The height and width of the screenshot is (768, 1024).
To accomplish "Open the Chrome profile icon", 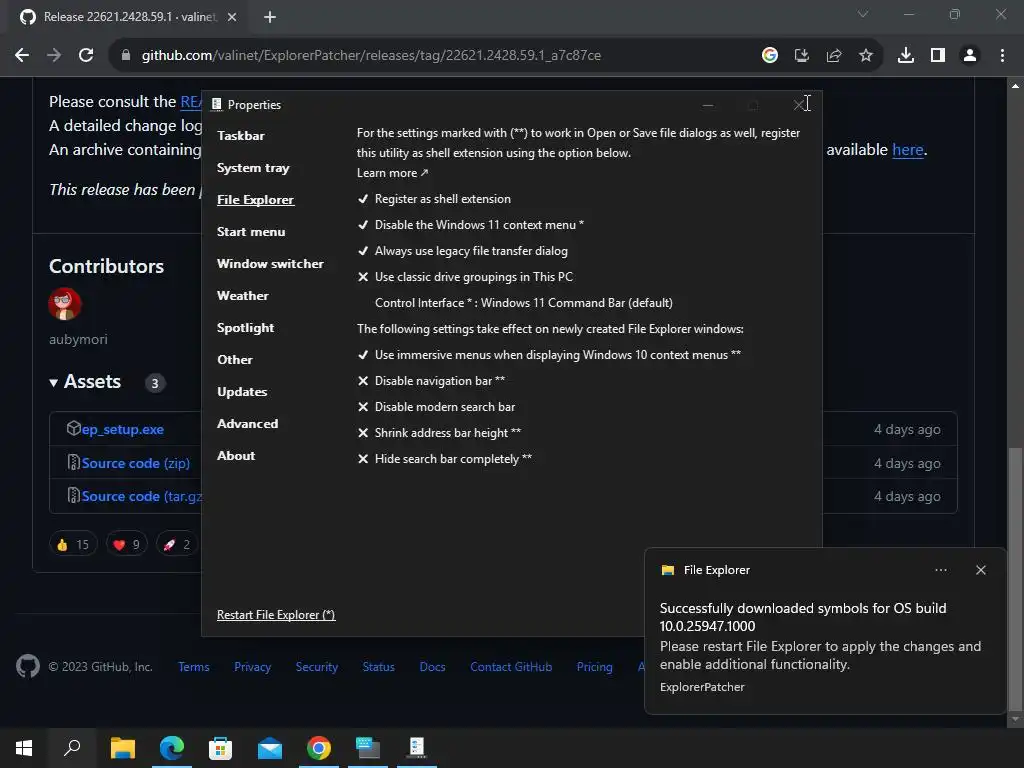I will [x=970, y=56].
